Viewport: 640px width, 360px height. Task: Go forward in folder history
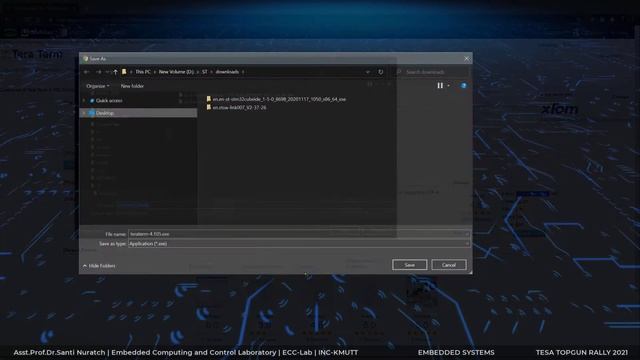pyautogui.click(x=98, y=72)
